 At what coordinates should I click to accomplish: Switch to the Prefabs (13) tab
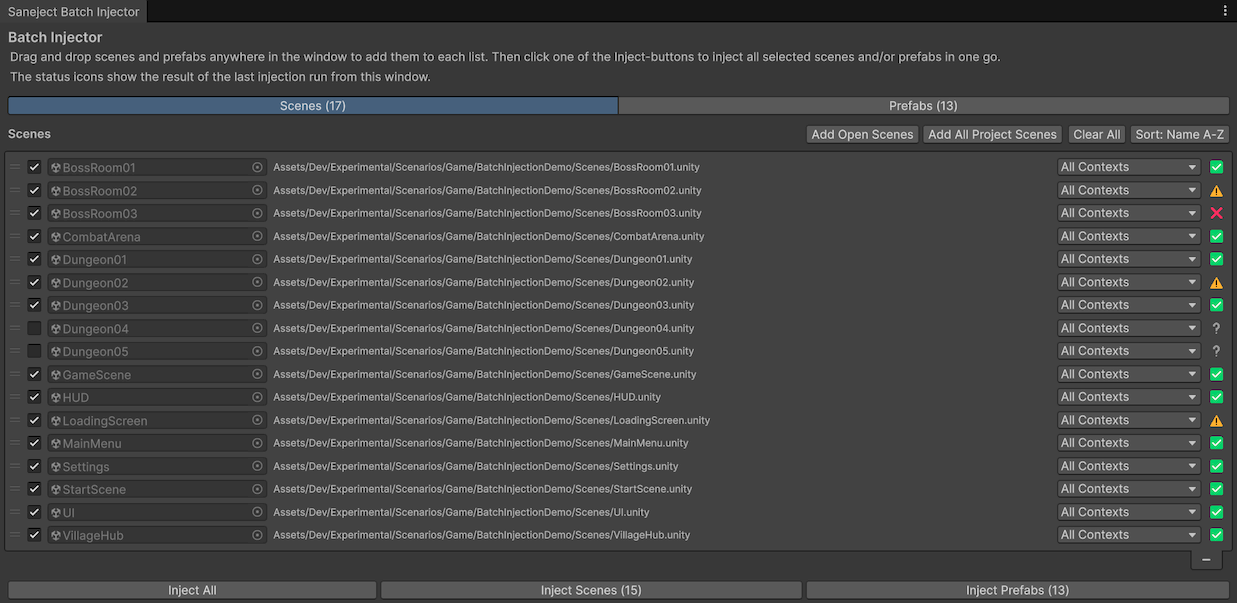point(923,105)
